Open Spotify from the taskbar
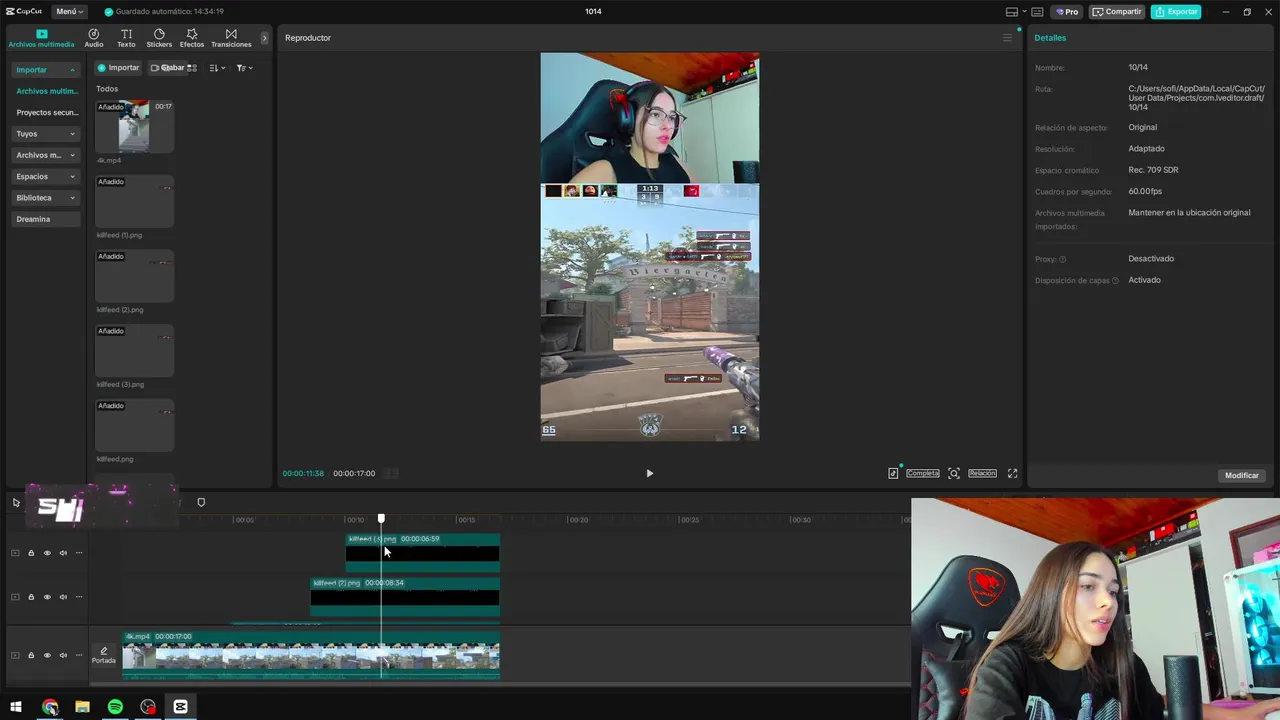The width and height of the screenshot is (1280, 720). [115, 707]
